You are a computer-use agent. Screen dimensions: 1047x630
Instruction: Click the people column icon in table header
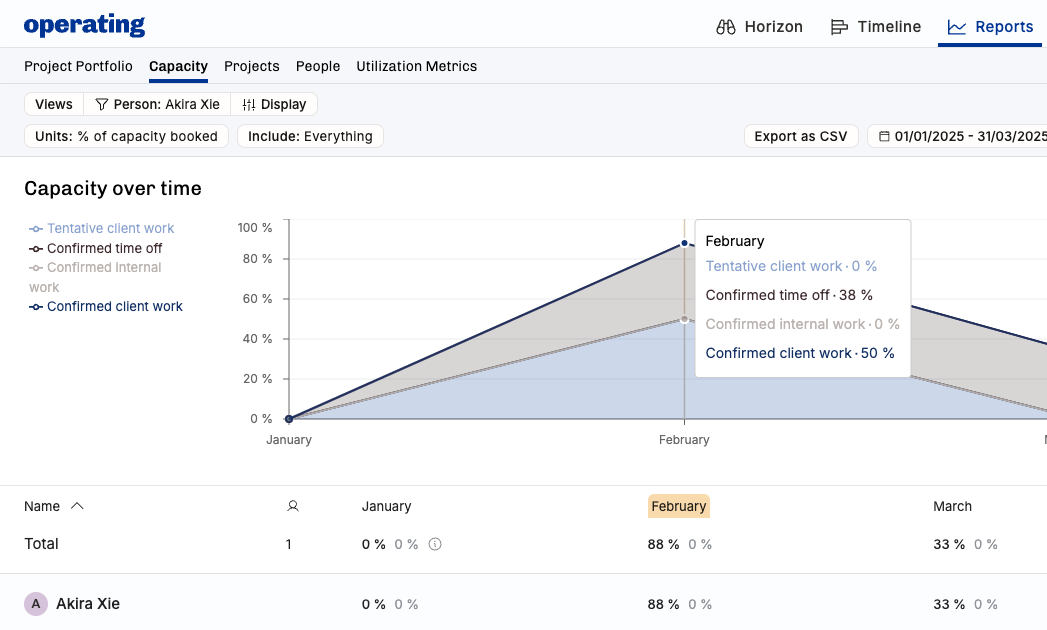coord(293,506)
